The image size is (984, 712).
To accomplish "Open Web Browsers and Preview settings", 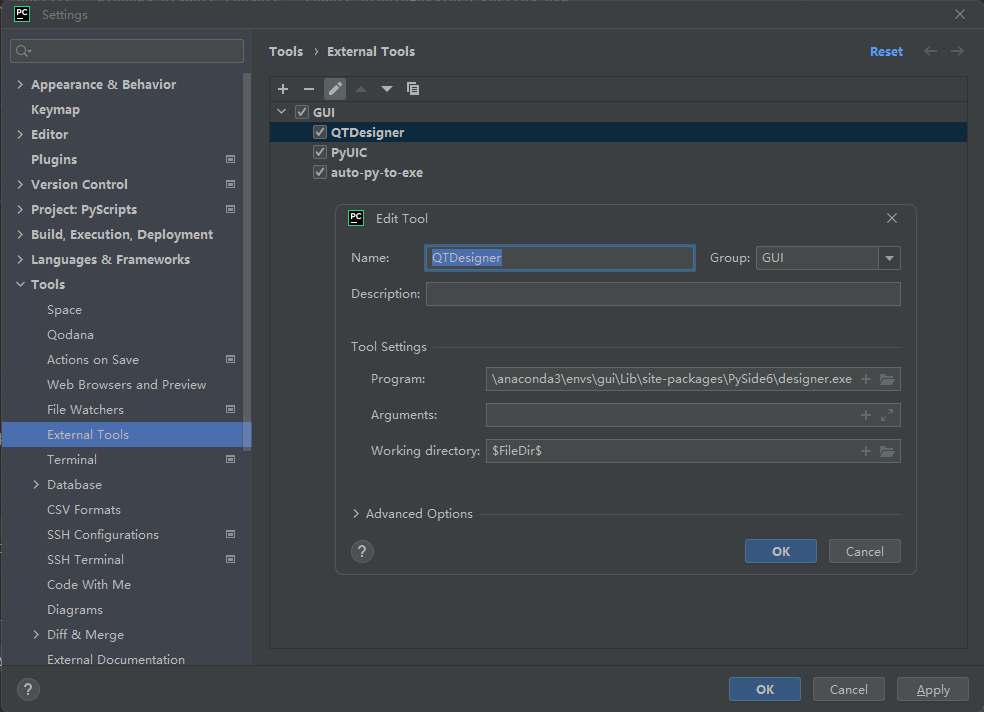I will pyautogui.click(x=126, y=385).
